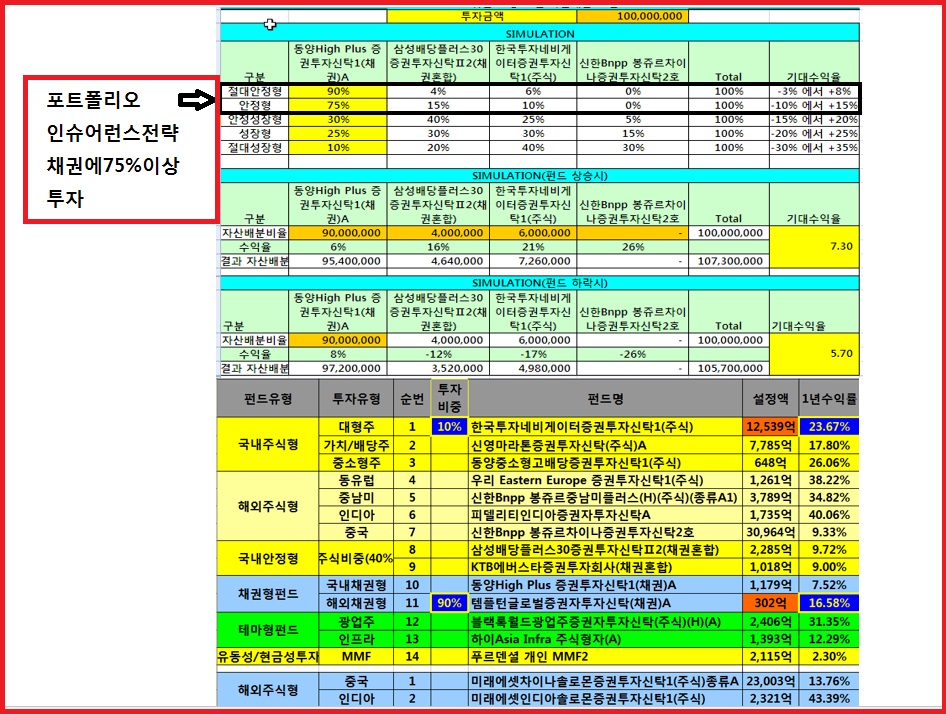Screen dimensions: 946x714
Task: Click the 순번 column header
Action: pos(412,398)
